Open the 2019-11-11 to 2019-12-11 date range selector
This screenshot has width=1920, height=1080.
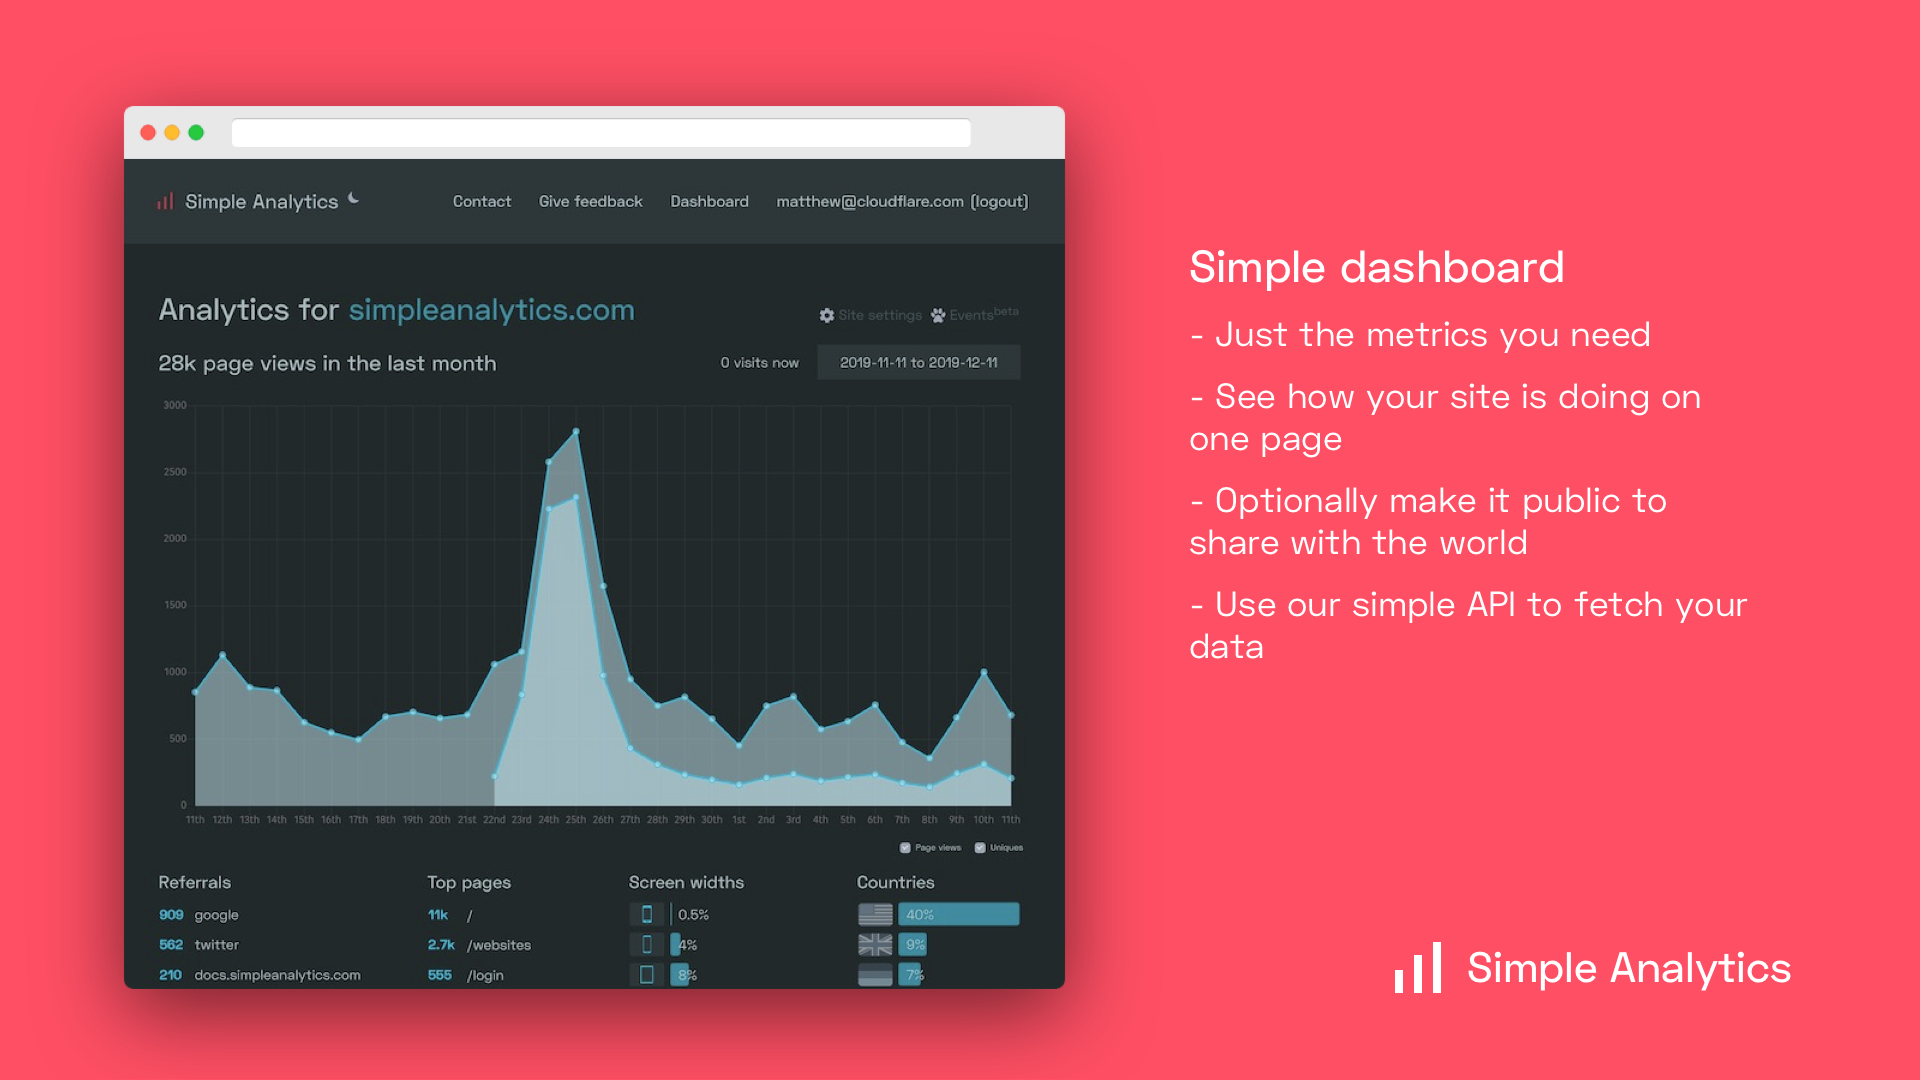(918, 362)
